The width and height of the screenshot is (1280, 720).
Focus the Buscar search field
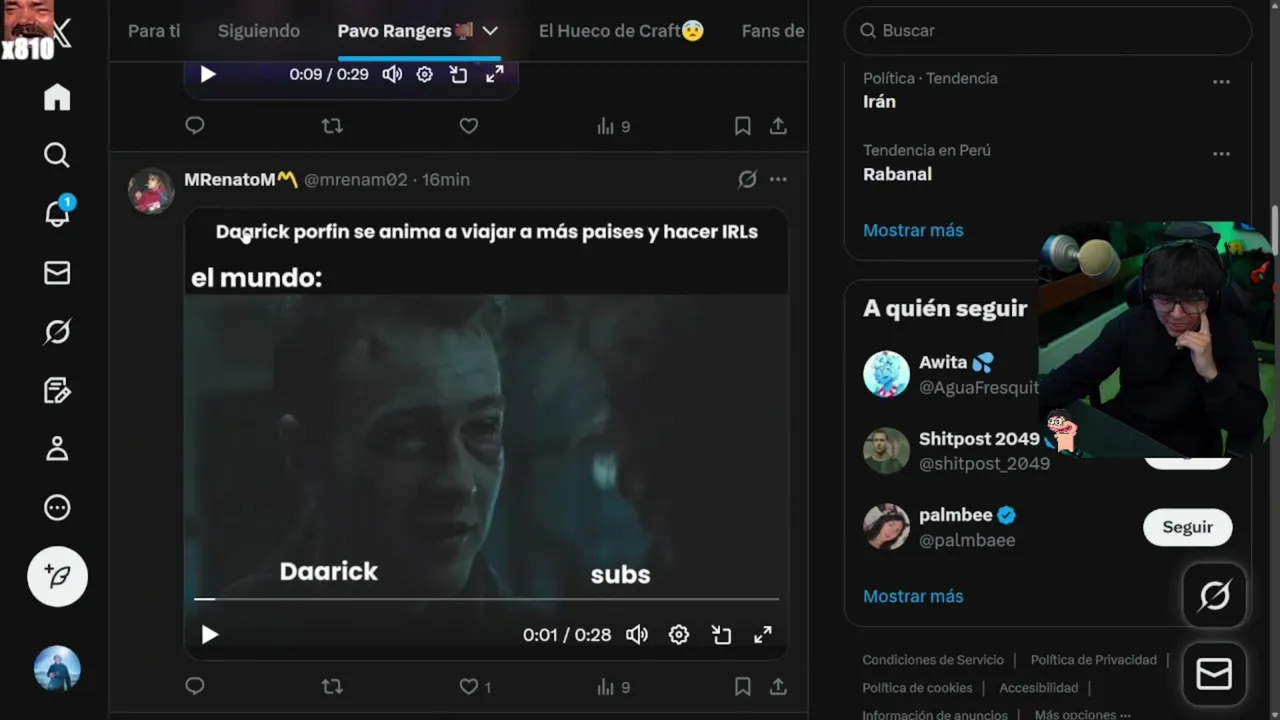pyautogui.click(x=1048, y=31)
